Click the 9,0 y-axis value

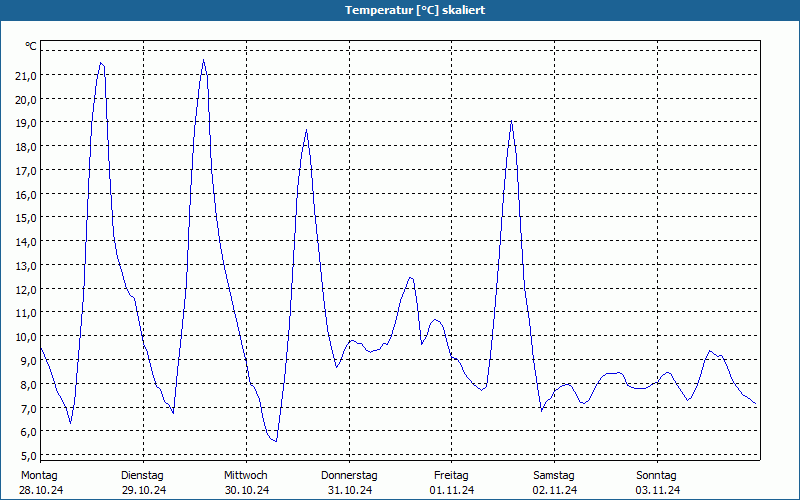[29, 361]
